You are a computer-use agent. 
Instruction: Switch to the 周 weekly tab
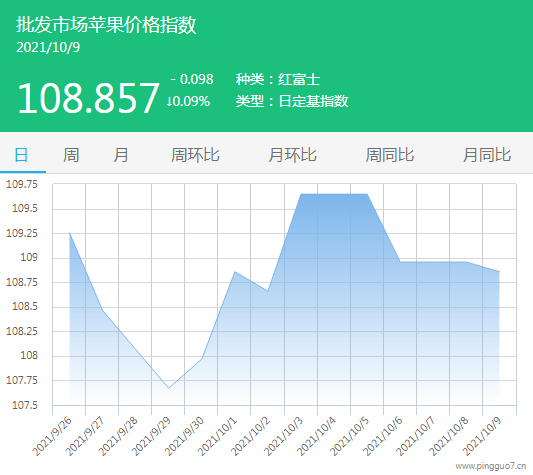click(71, 155)
